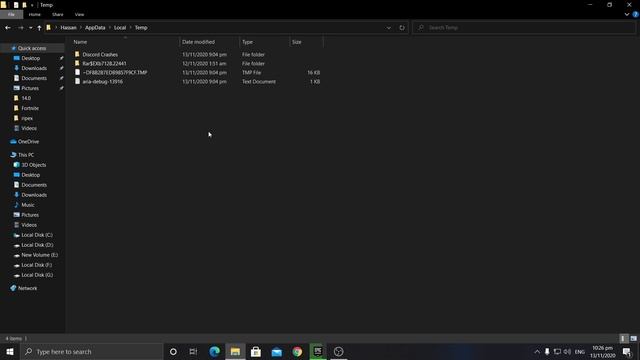
Task: Open the 14.0 folder shortcut
Action: [26, 98]
